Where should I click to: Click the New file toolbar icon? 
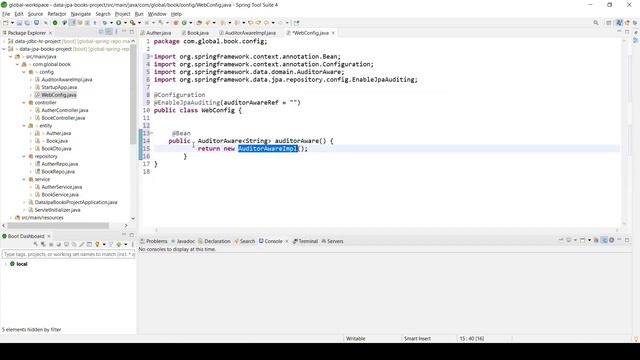tap(6, 23)
